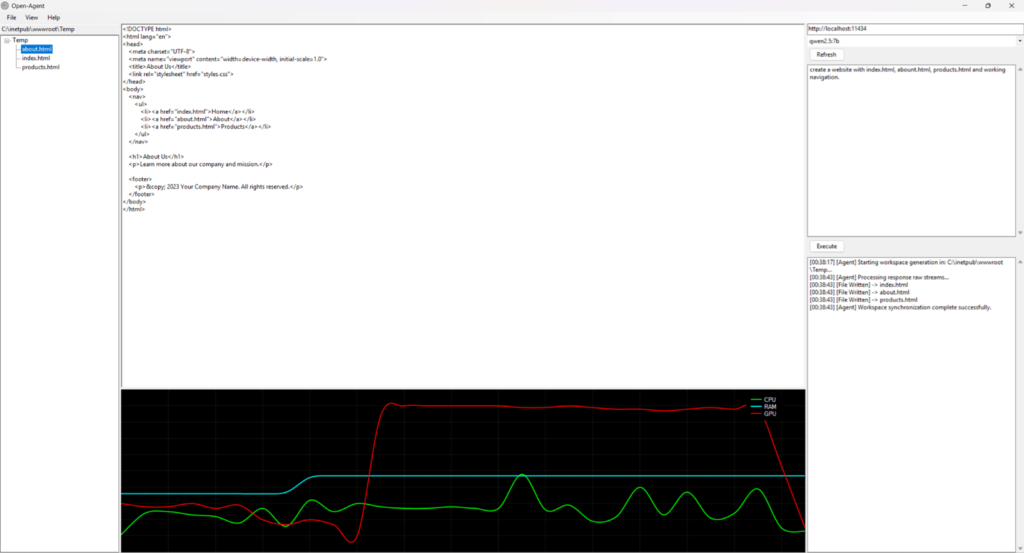Click the DOCTYPE line in code editor
This screenshot has width=1024, height=553.
click(x=147, y=29)
